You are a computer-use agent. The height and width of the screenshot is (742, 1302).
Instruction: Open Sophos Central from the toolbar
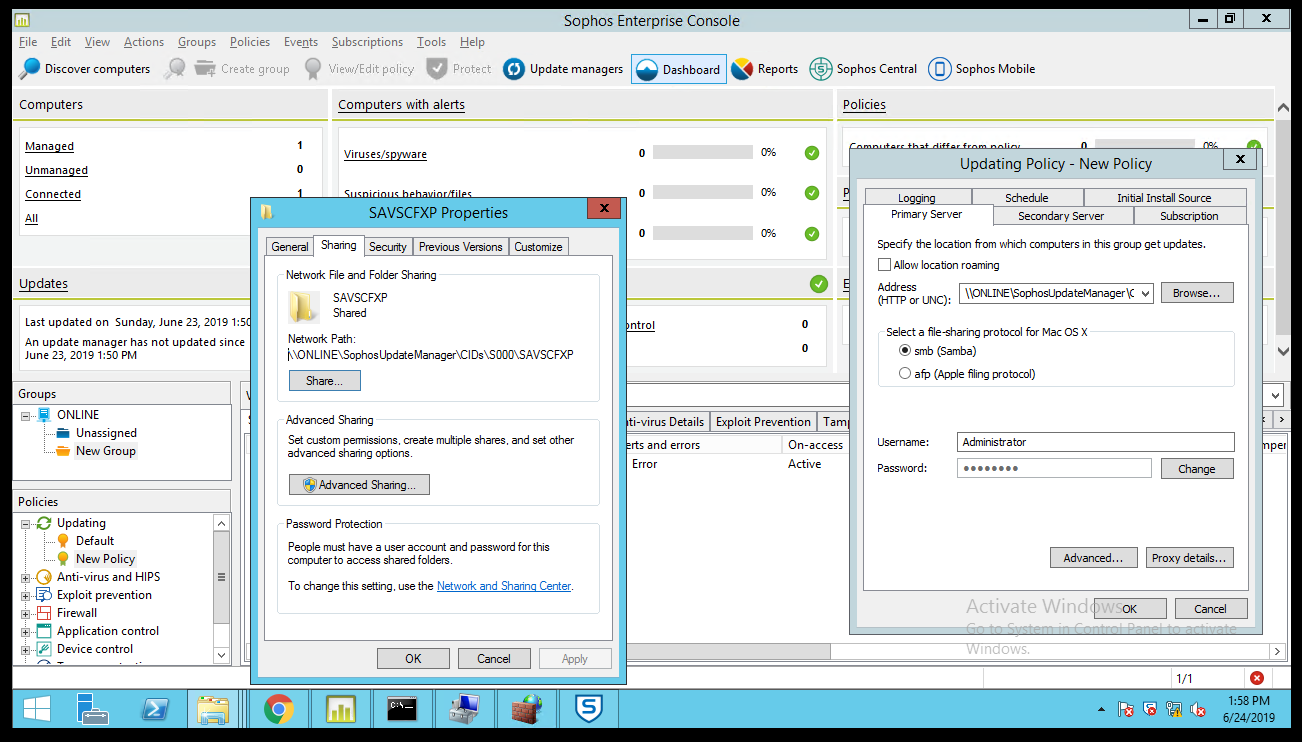coord(821,69)
